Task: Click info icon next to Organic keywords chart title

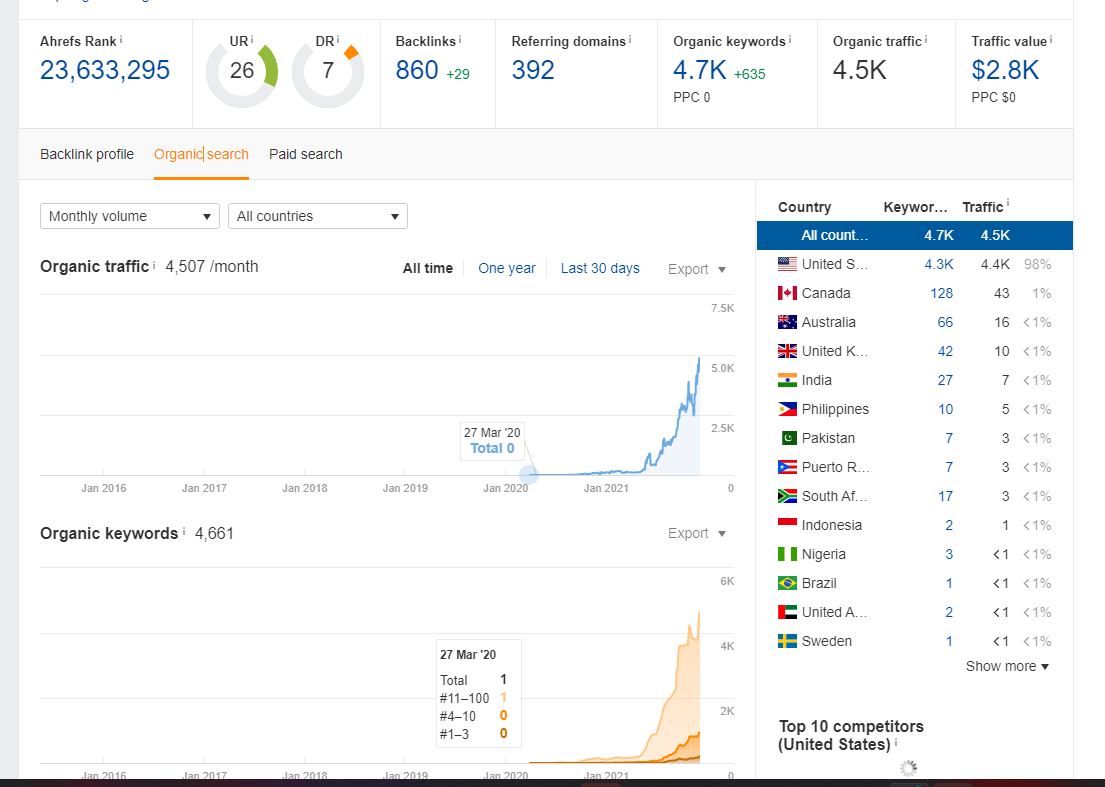Action: click(x=184, y=531)
